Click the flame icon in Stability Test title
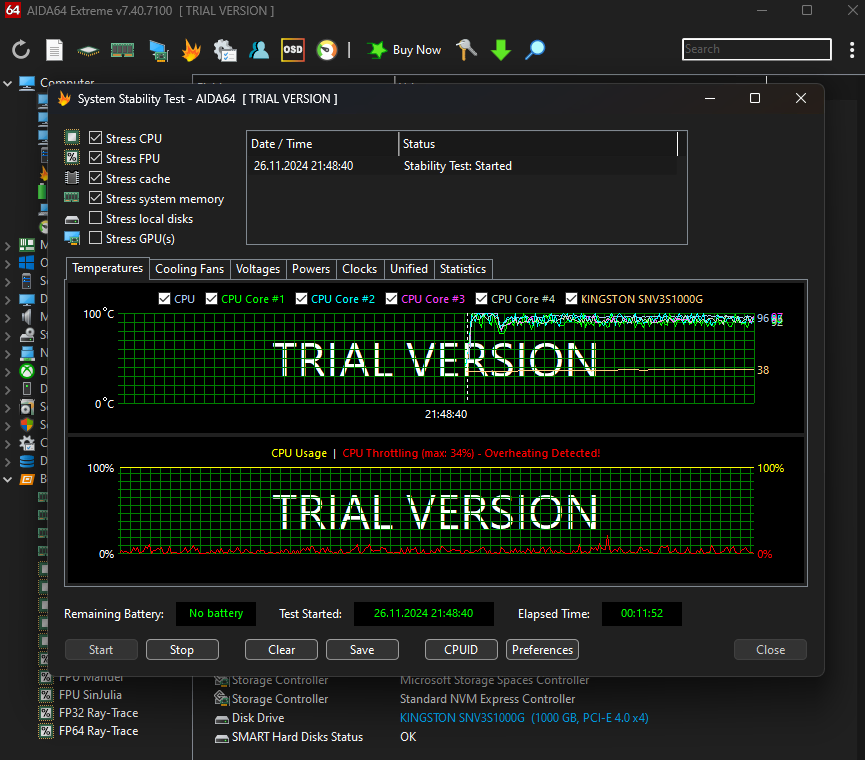This screenshot has height=760, width=865. 65,99
